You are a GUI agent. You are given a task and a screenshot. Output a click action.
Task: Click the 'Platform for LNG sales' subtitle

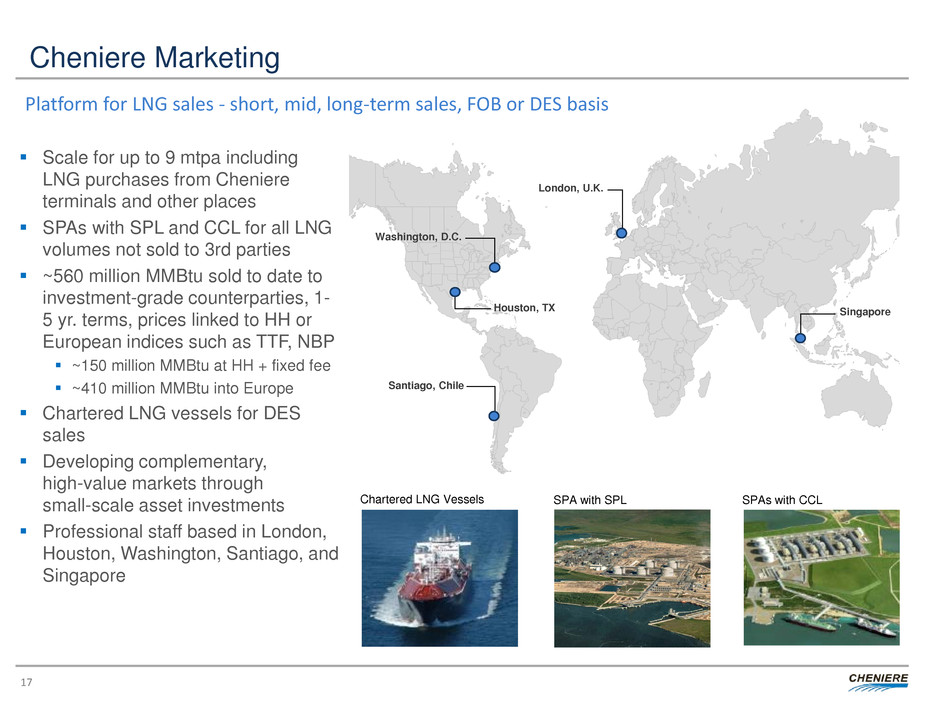point(317,105)
